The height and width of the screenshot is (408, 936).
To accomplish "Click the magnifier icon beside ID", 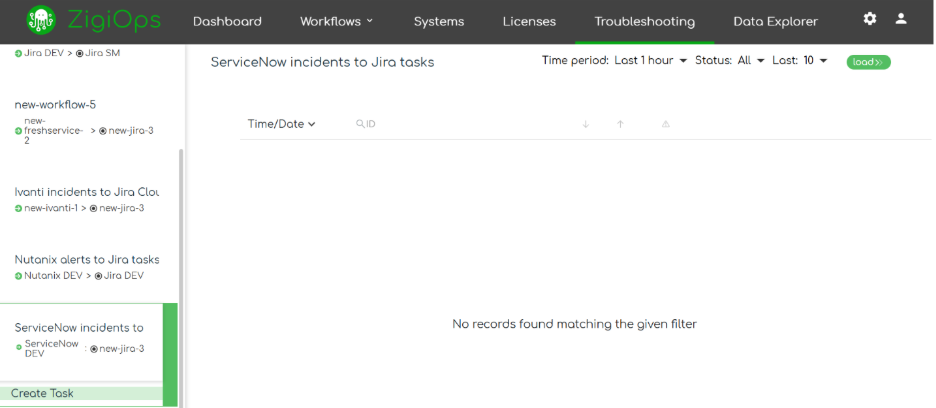I will (360, 124).
